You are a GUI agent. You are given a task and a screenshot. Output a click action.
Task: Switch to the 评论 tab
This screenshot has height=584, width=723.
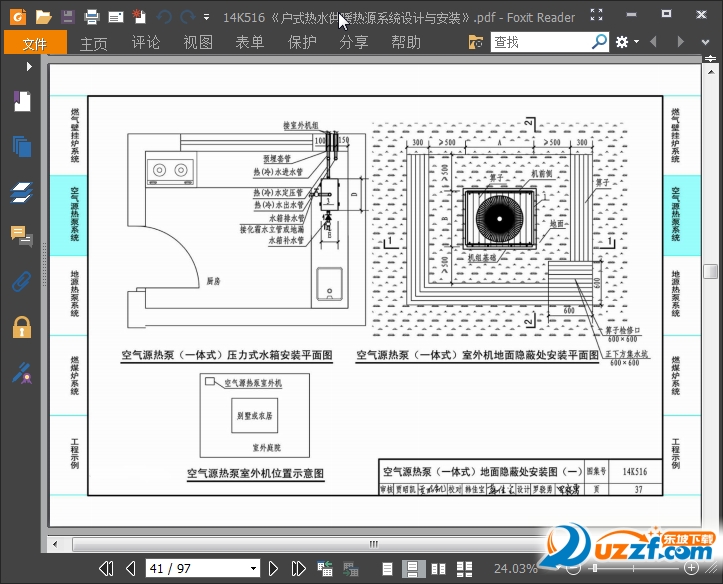click(x=146, y=42)
